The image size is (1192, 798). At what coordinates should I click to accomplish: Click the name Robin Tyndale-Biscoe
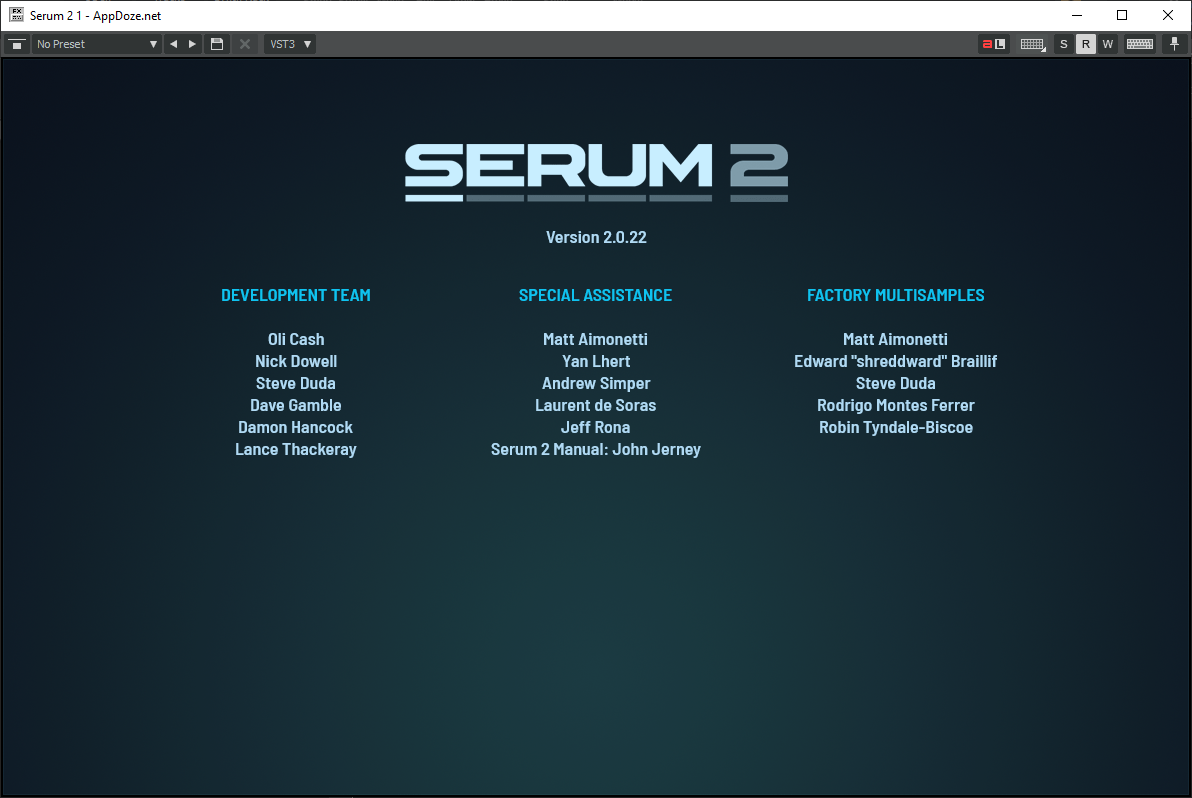pyautogui.click(x=896, y=427)
